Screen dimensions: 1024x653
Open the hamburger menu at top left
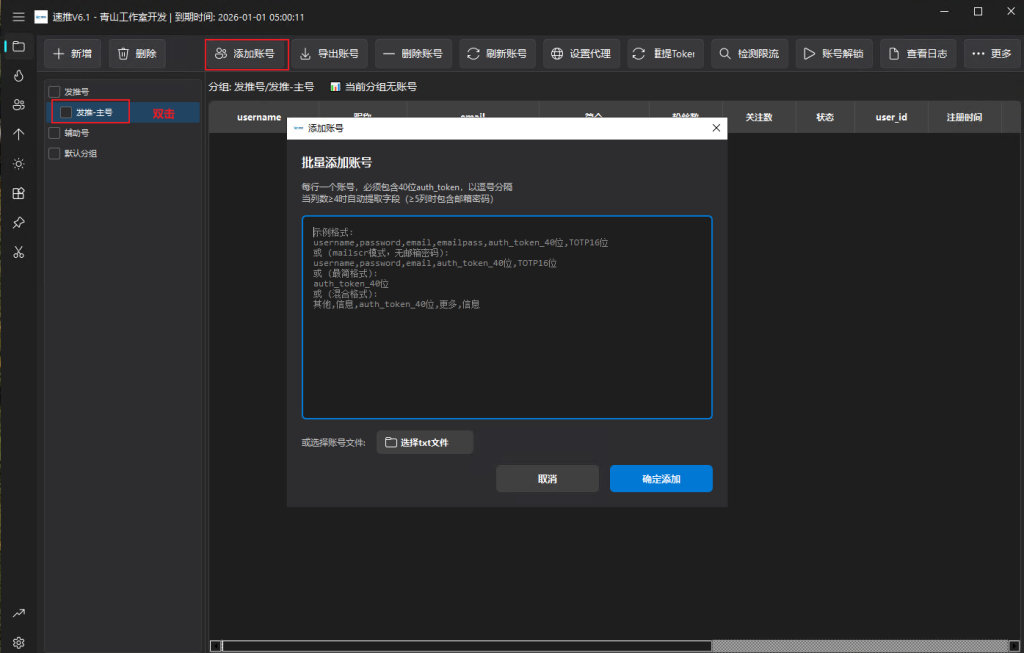18,15
